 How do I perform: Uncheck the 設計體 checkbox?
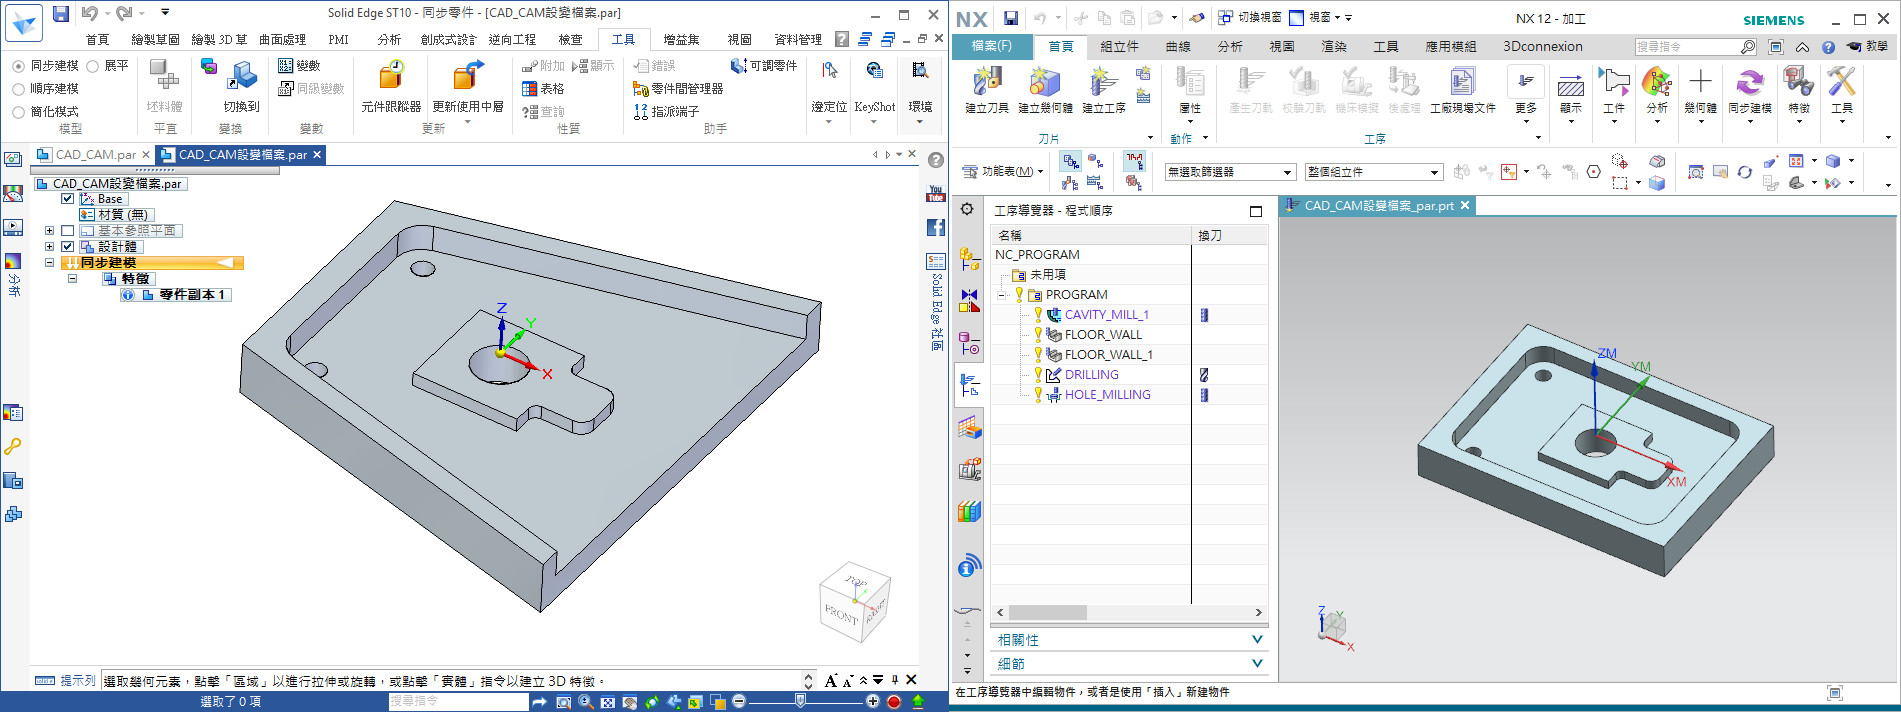click(x=68, y=247)
